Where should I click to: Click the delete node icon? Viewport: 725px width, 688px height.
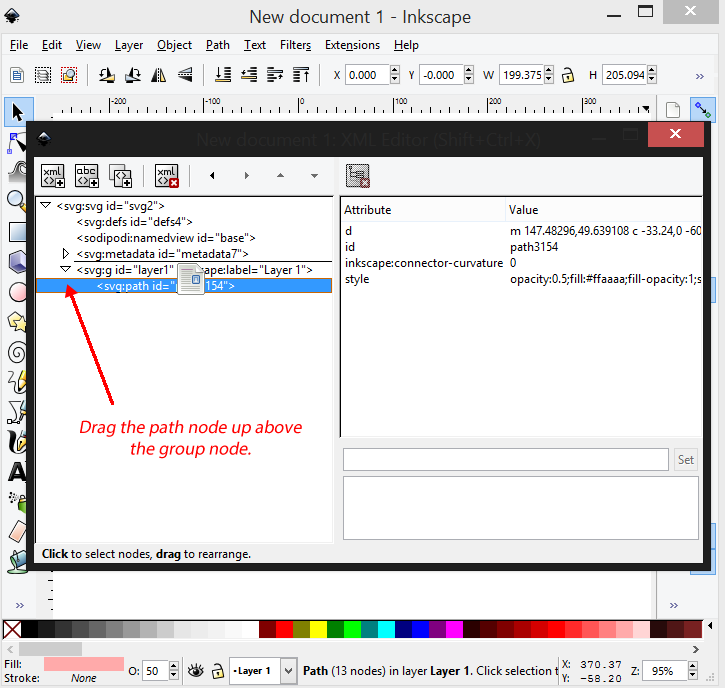(167, 176)
